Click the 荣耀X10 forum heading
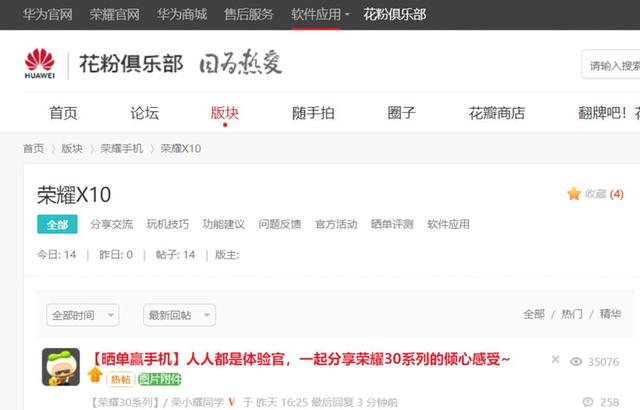 tap(74, 195)
